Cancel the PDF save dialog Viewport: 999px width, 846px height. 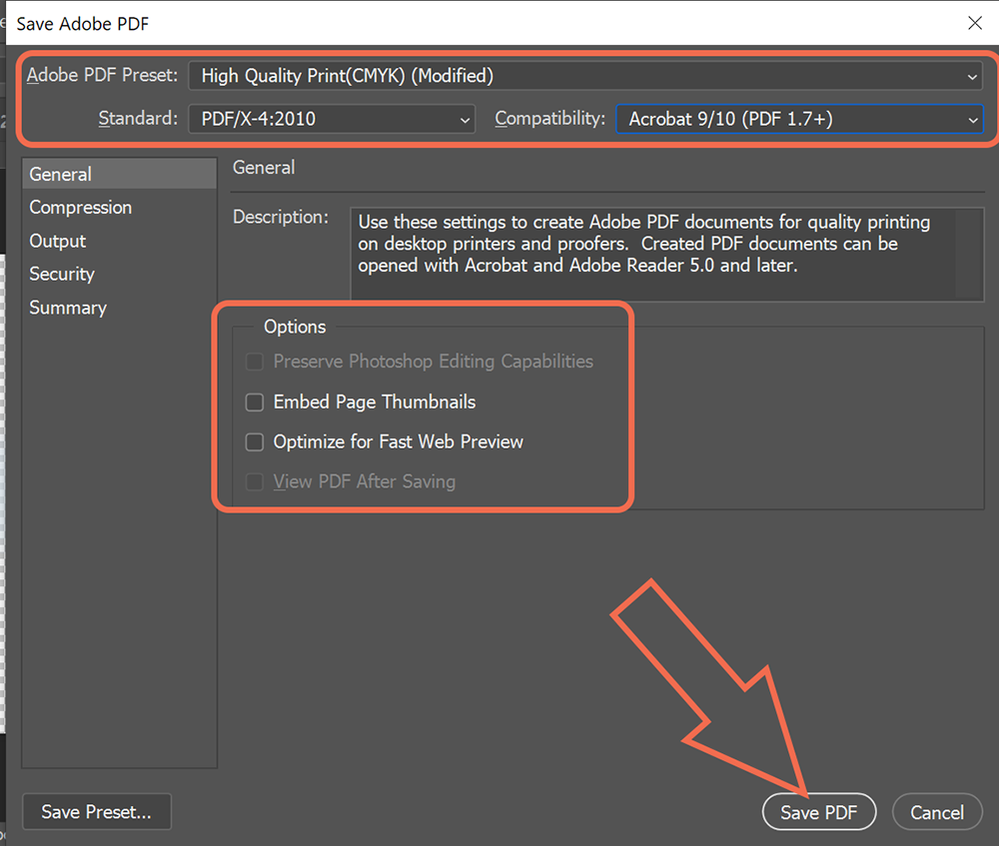click(x=937, y=812)
